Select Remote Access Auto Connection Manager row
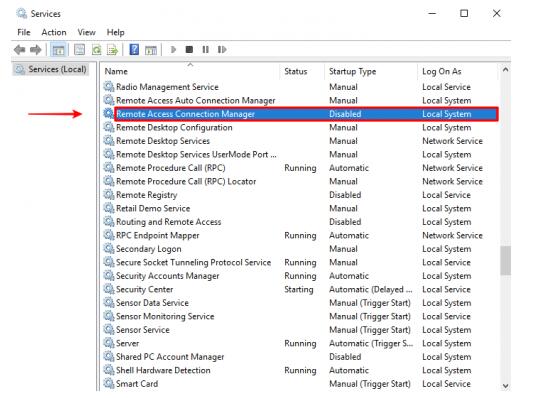Screen dimensions: 541x398 point(301,100)
